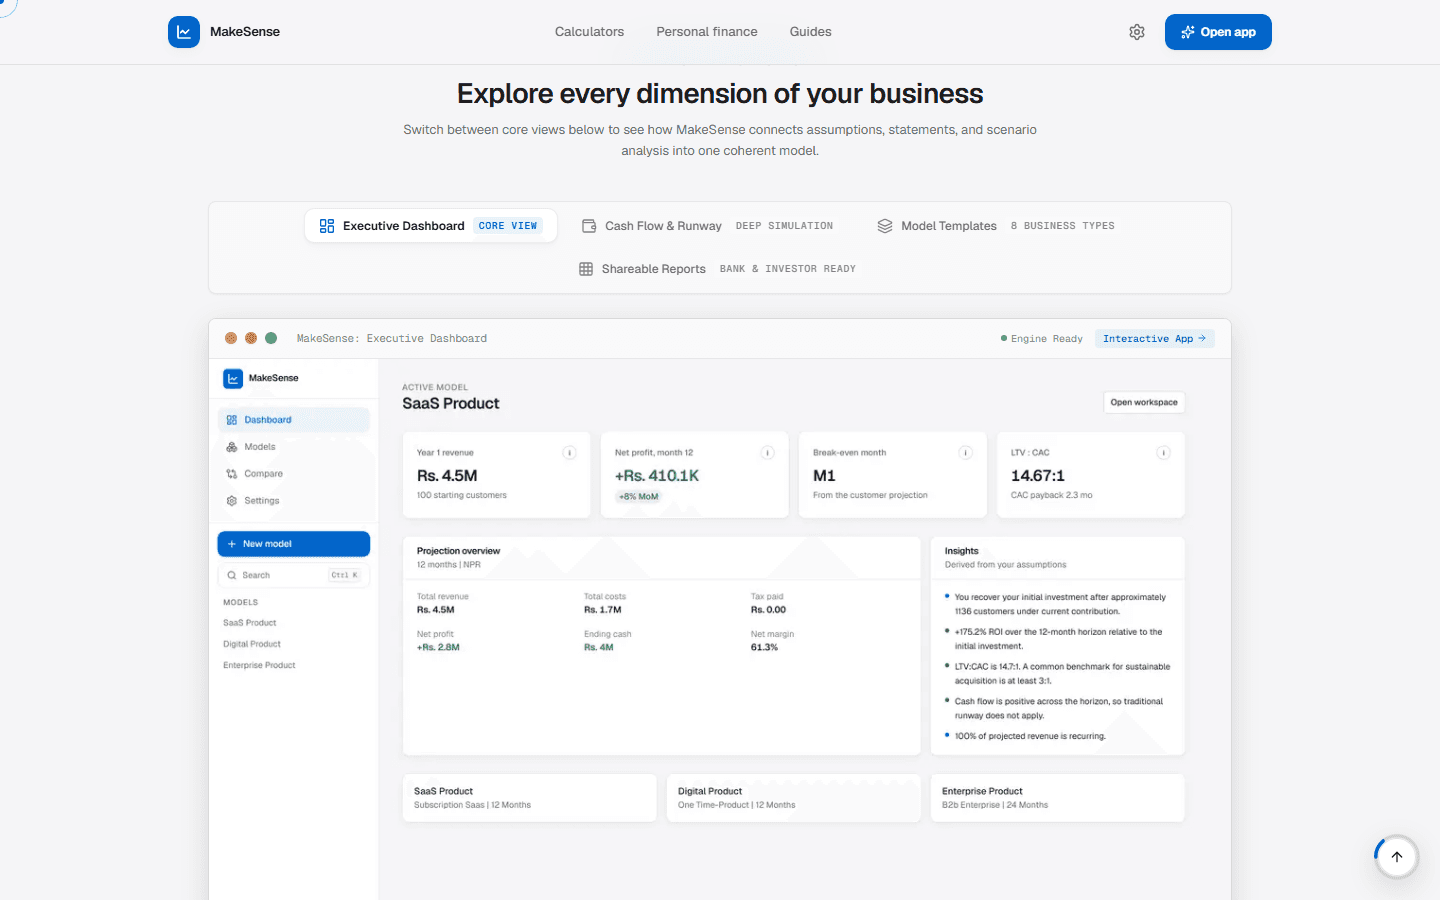
Task: Click the info icon on Break-even month card
Action: tap(966, 453)
